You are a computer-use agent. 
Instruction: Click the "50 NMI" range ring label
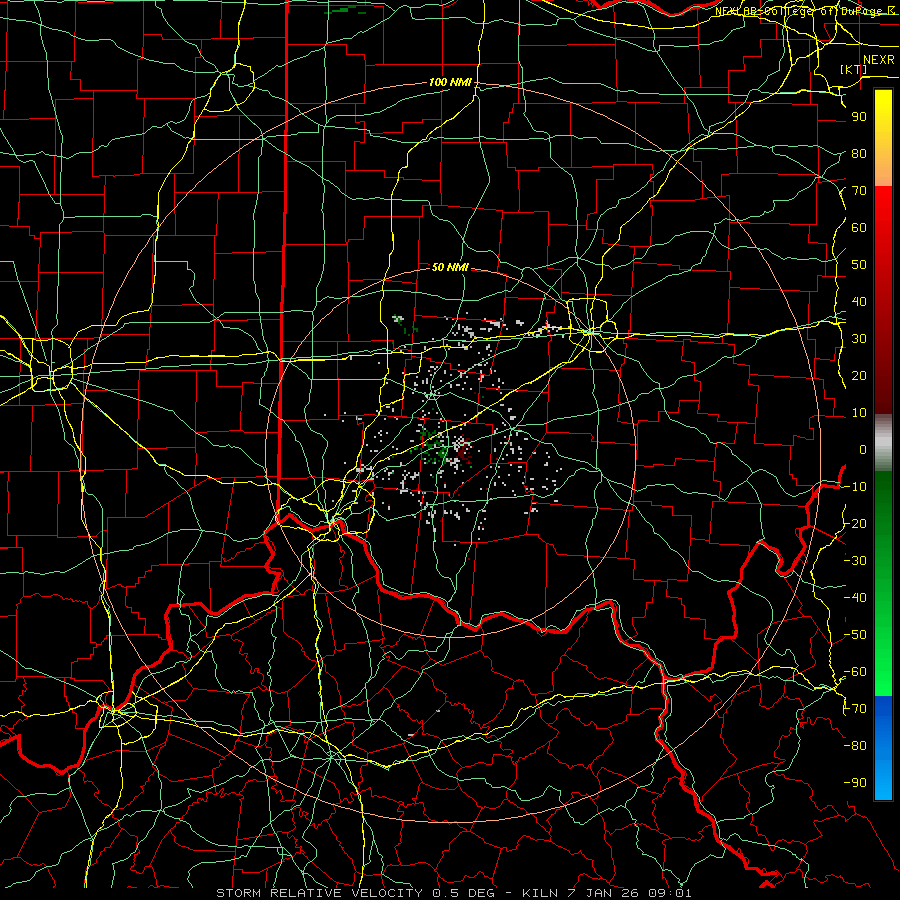point(450,267)
